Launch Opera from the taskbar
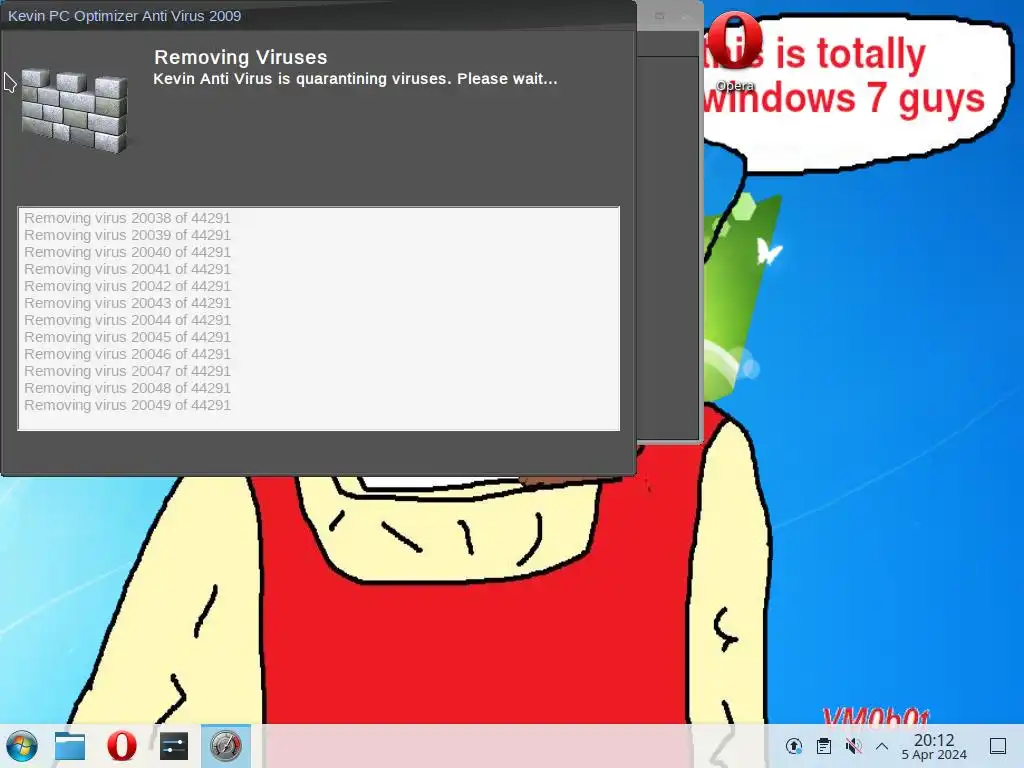Viewport: 1024px width, 768px height. tap(121, 746)
